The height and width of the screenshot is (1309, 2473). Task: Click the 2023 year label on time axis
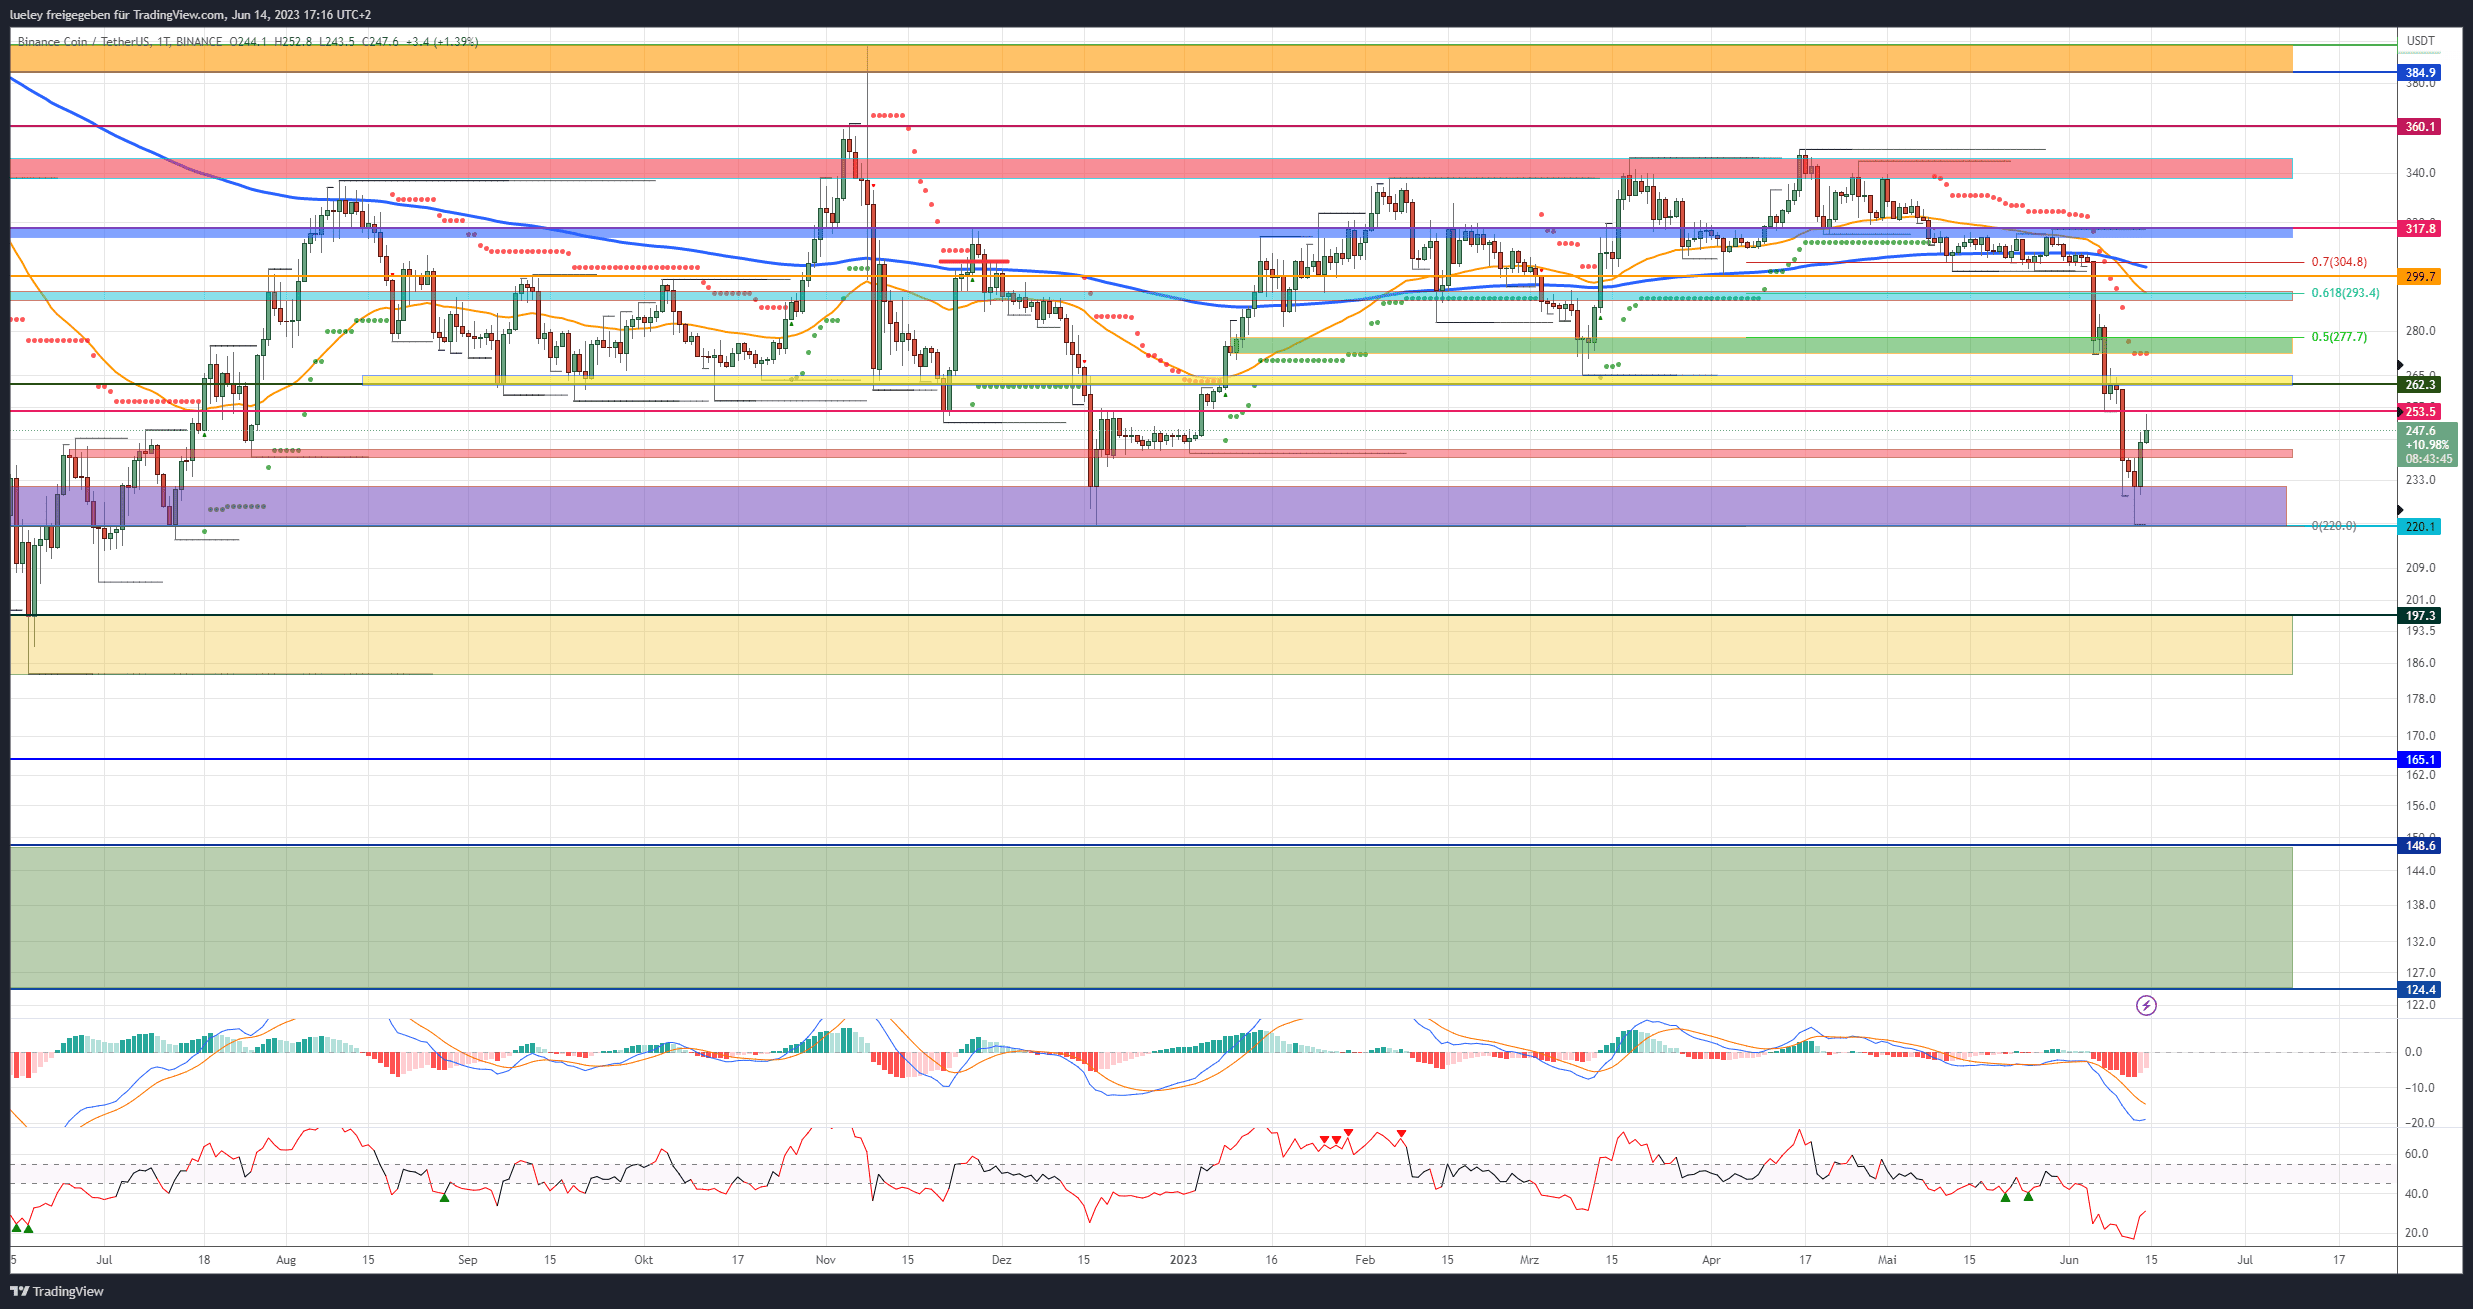pyautogui.click(x=1183, y=1260)
